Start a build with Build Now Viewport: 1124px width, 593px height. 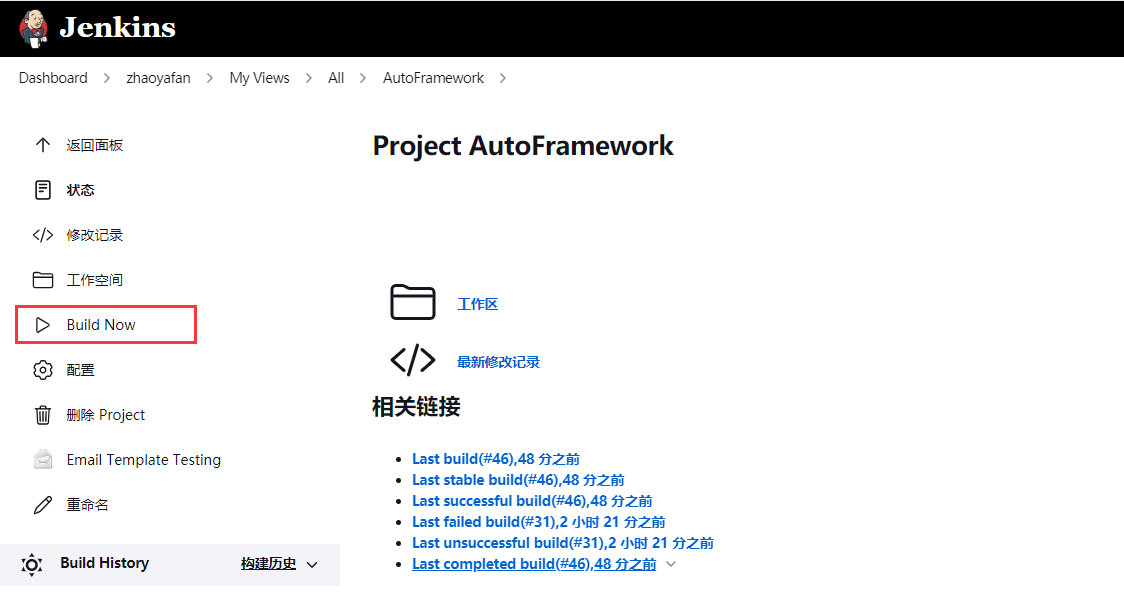tap(101, 325)
